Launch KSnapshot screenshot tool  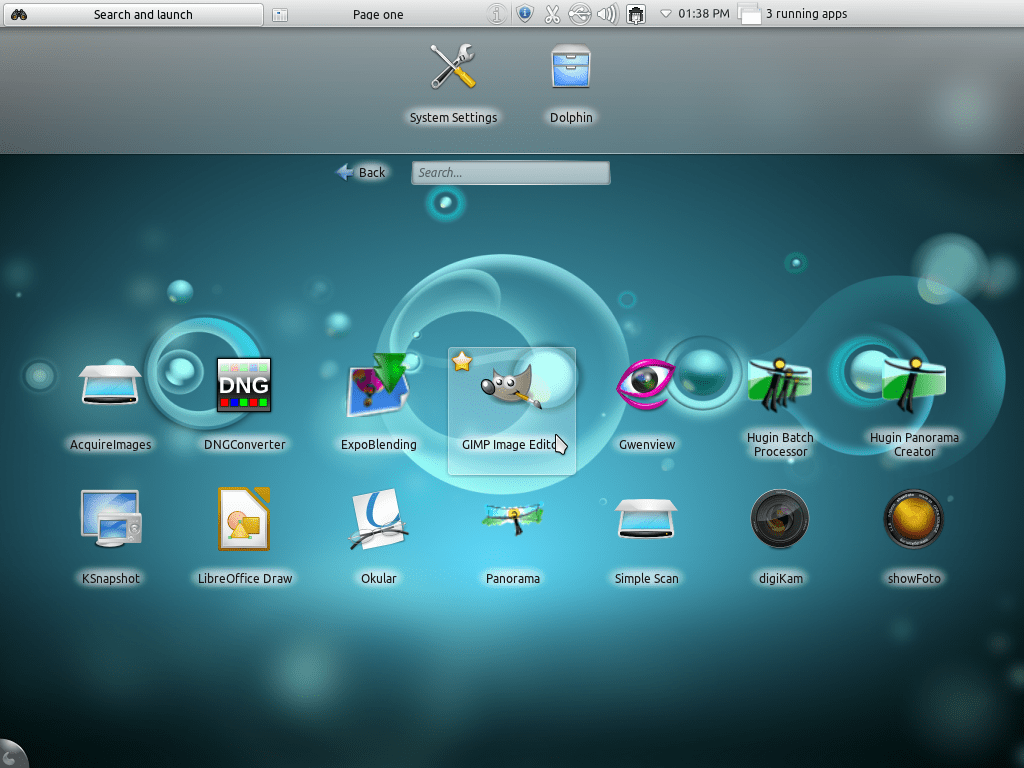coord(110,538)
